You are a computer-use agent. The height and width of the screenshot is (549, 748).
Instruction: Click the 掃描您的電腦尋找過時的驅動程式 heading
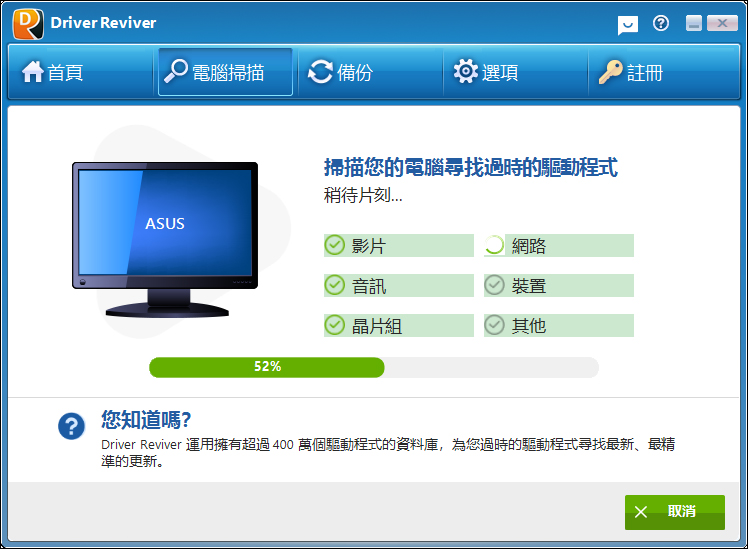(471, 168)
